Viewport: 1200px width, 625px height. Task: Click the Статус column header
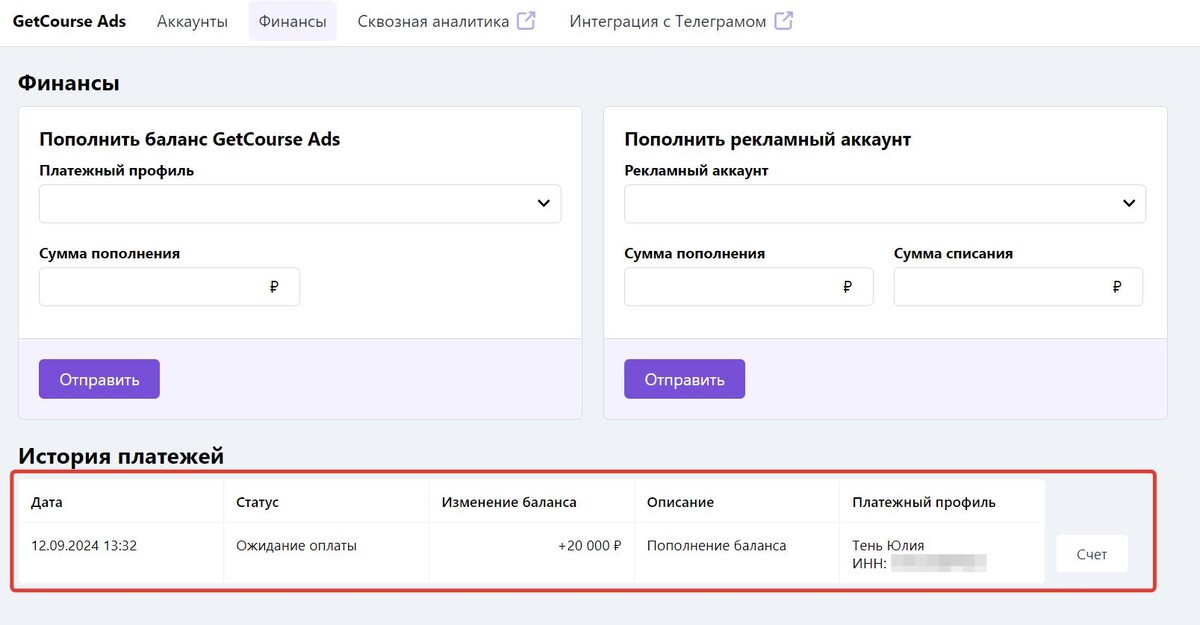(326, 501)
